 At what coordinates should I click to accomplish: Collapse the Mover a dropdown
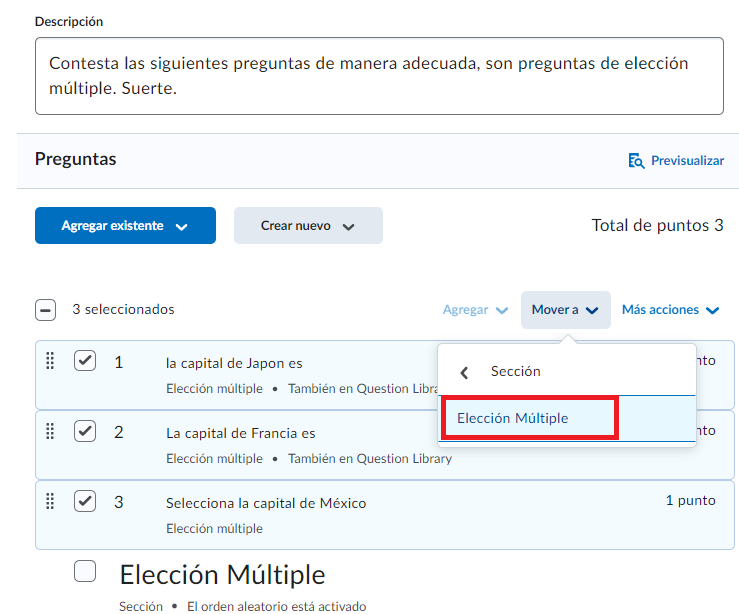(565, 310)
